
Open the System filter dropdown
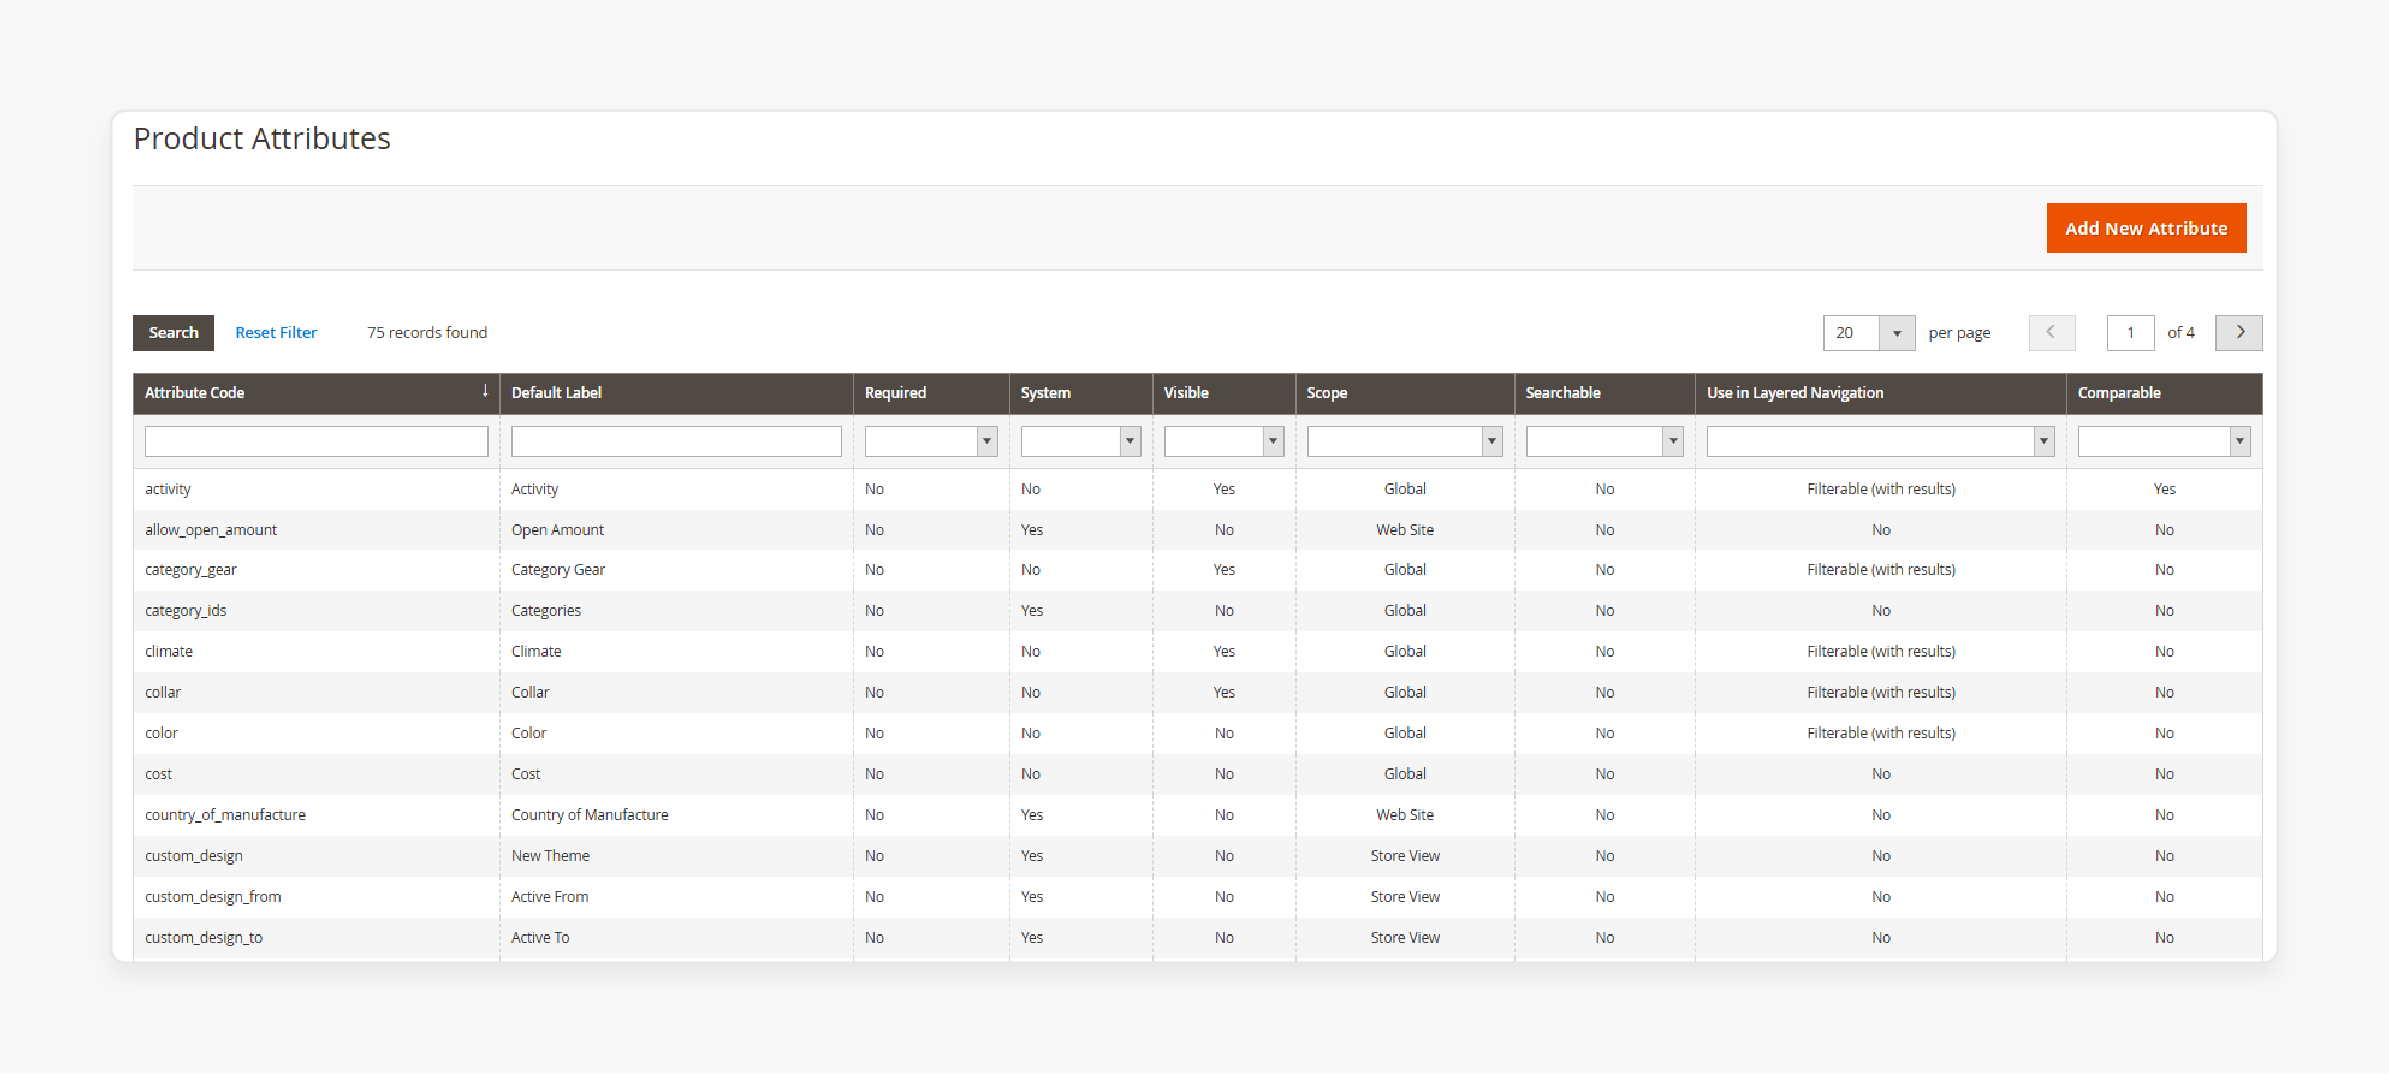(x=1080, y=441)
